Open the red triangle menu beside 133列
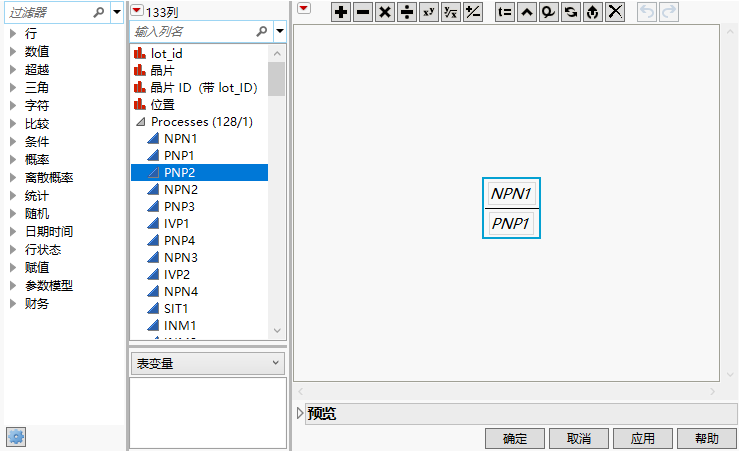The height and width of the screenshot is (451, 739). coord(137,11)
